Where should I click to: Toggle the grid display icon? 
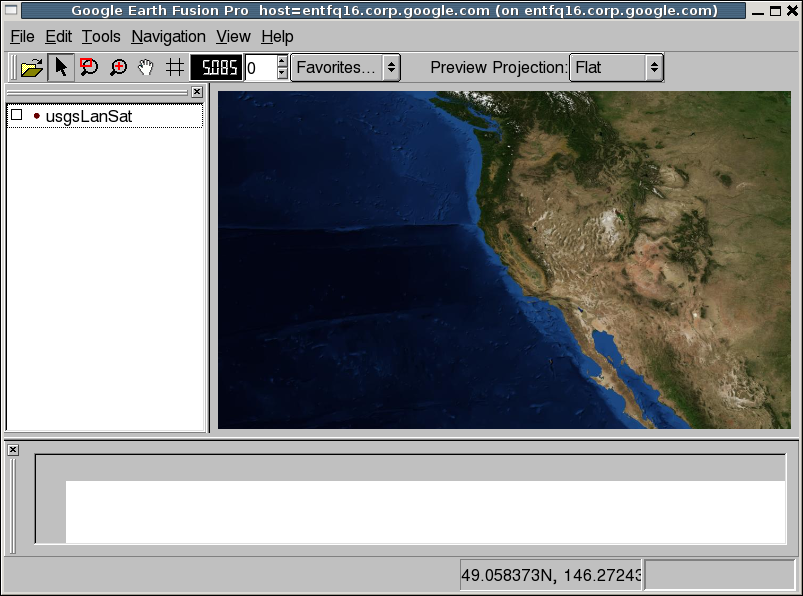[173, 67]
